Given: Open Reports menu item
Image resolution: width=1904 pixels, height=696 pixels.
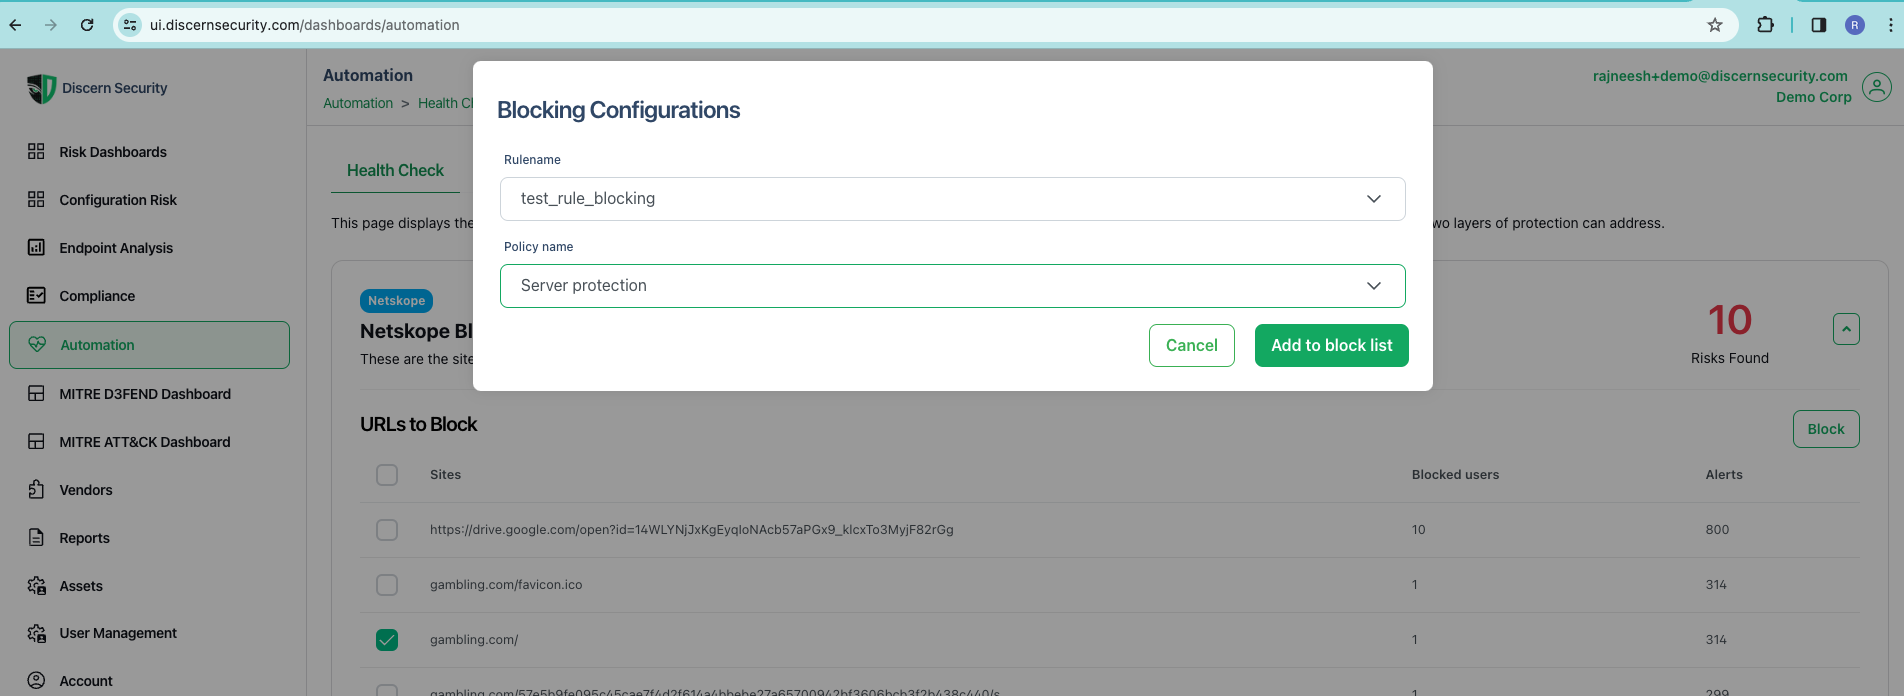Looking at the screenshot, I should pos(84,538).
